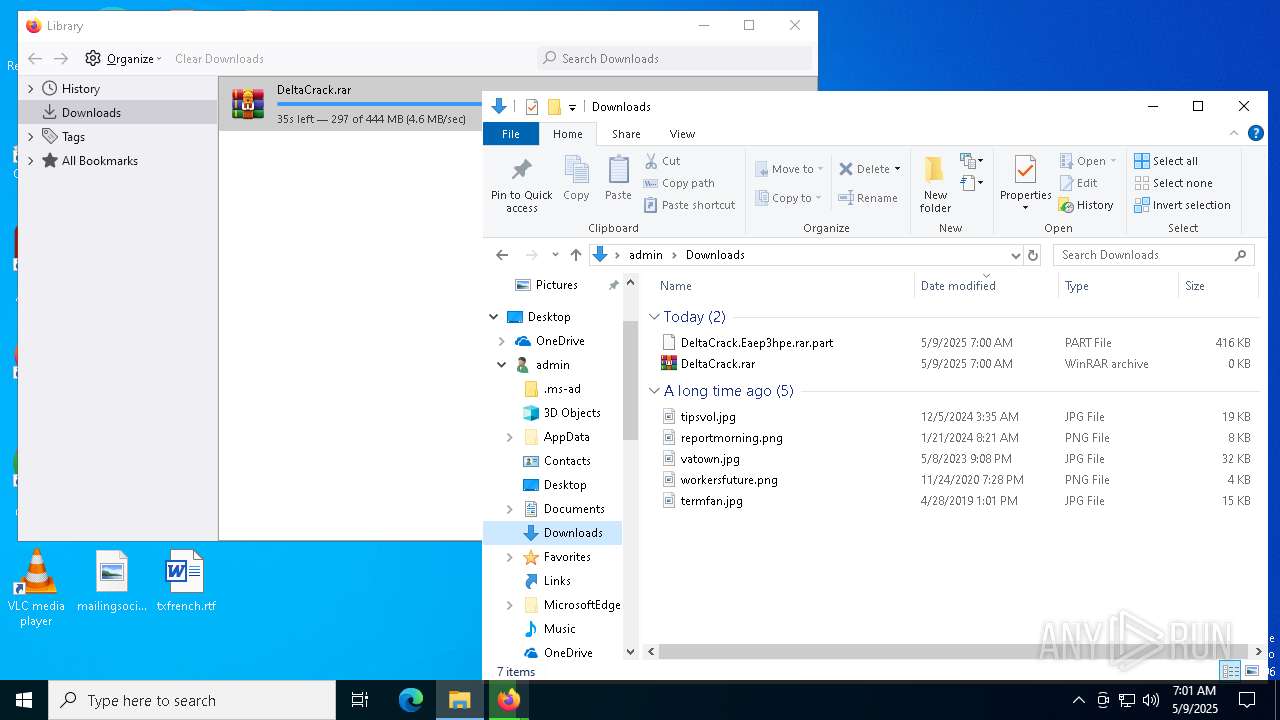Expand the OneDrive tree node
Image resolution: width=1280 pixels, height=720 pixels.
(x=502, y=341)
